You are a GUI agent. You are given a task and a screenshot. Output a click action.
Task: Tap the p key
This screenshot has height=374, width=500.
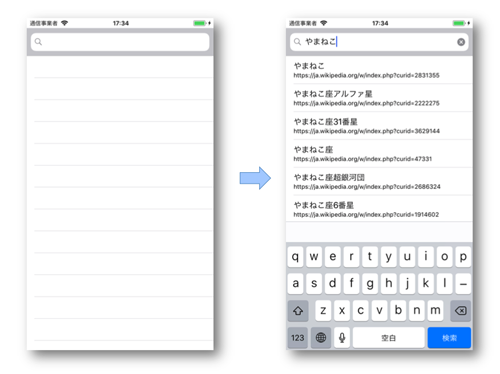(463, 257)
